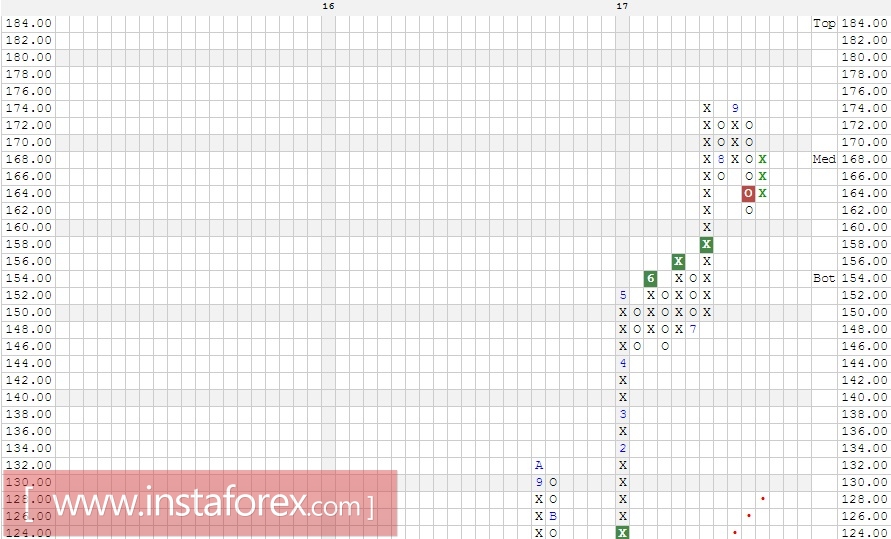The height and width of the screenshot is (539, 891).
Task: Click the blue month marker 4
Action: click(x=623, y=363)
